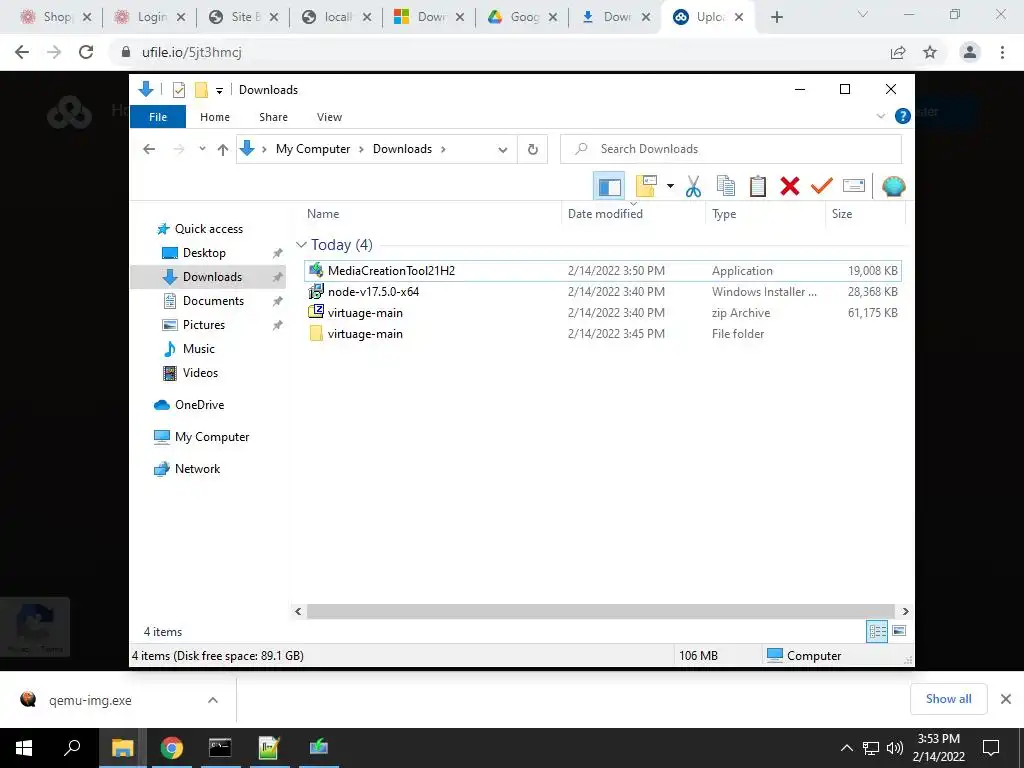1024x768 pixels.
Task: Sort by the Name column header
Action: 433,214
